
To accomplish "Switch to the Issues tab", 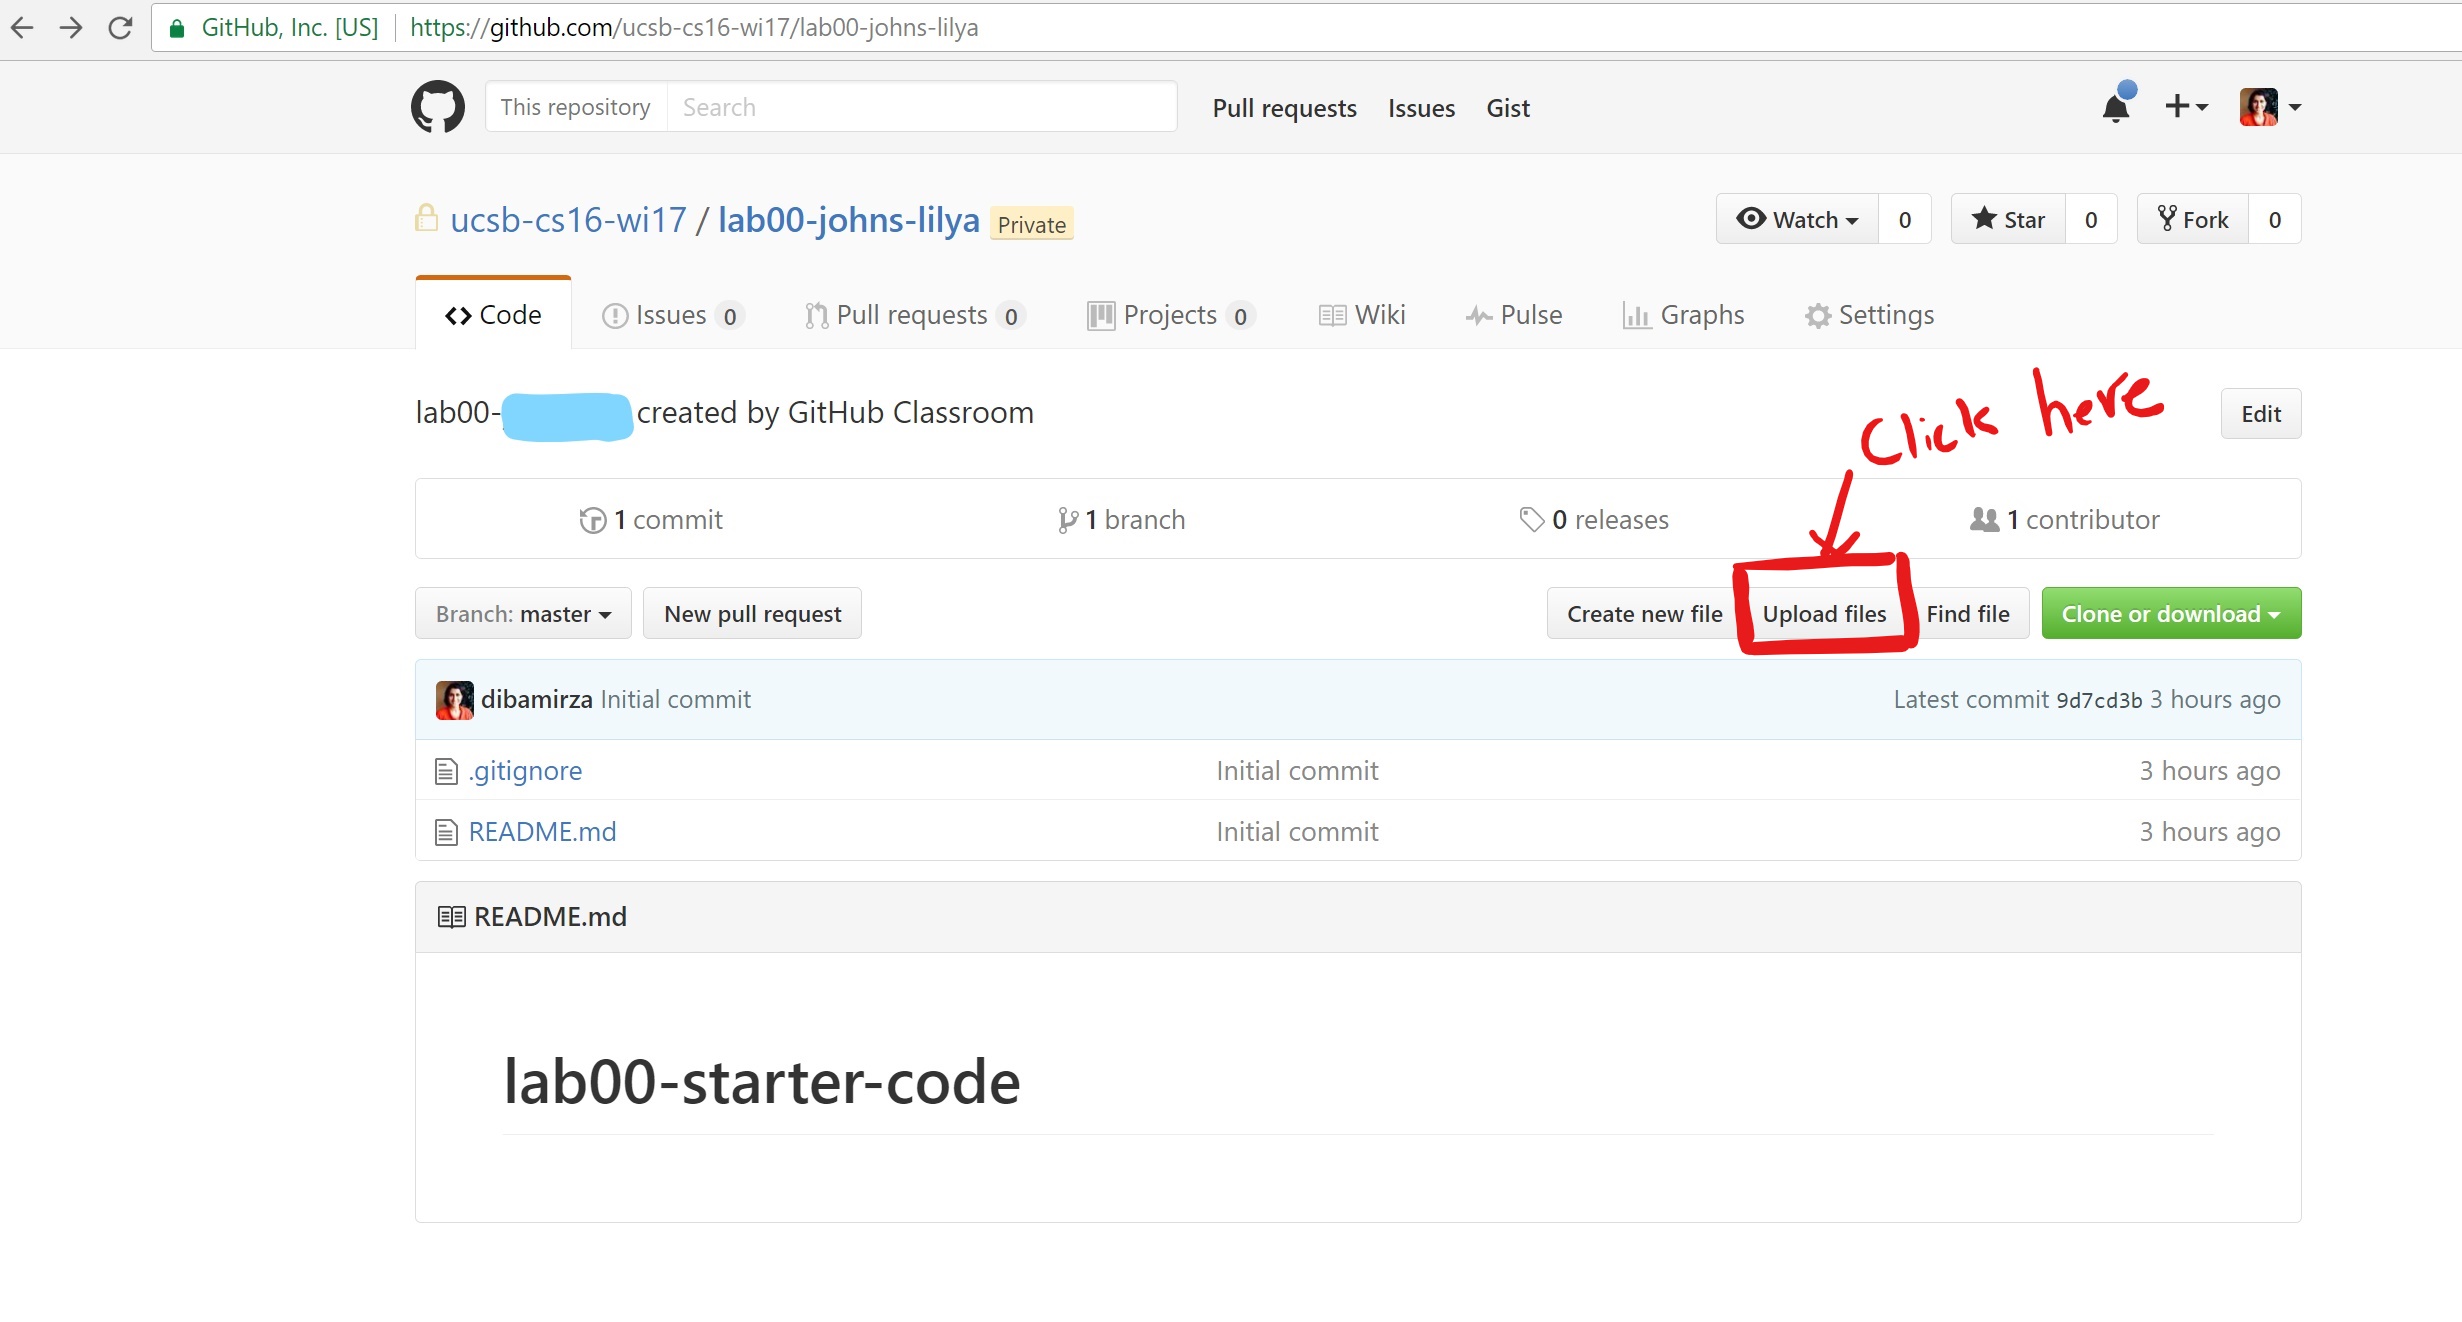I will tap(672, 315).
